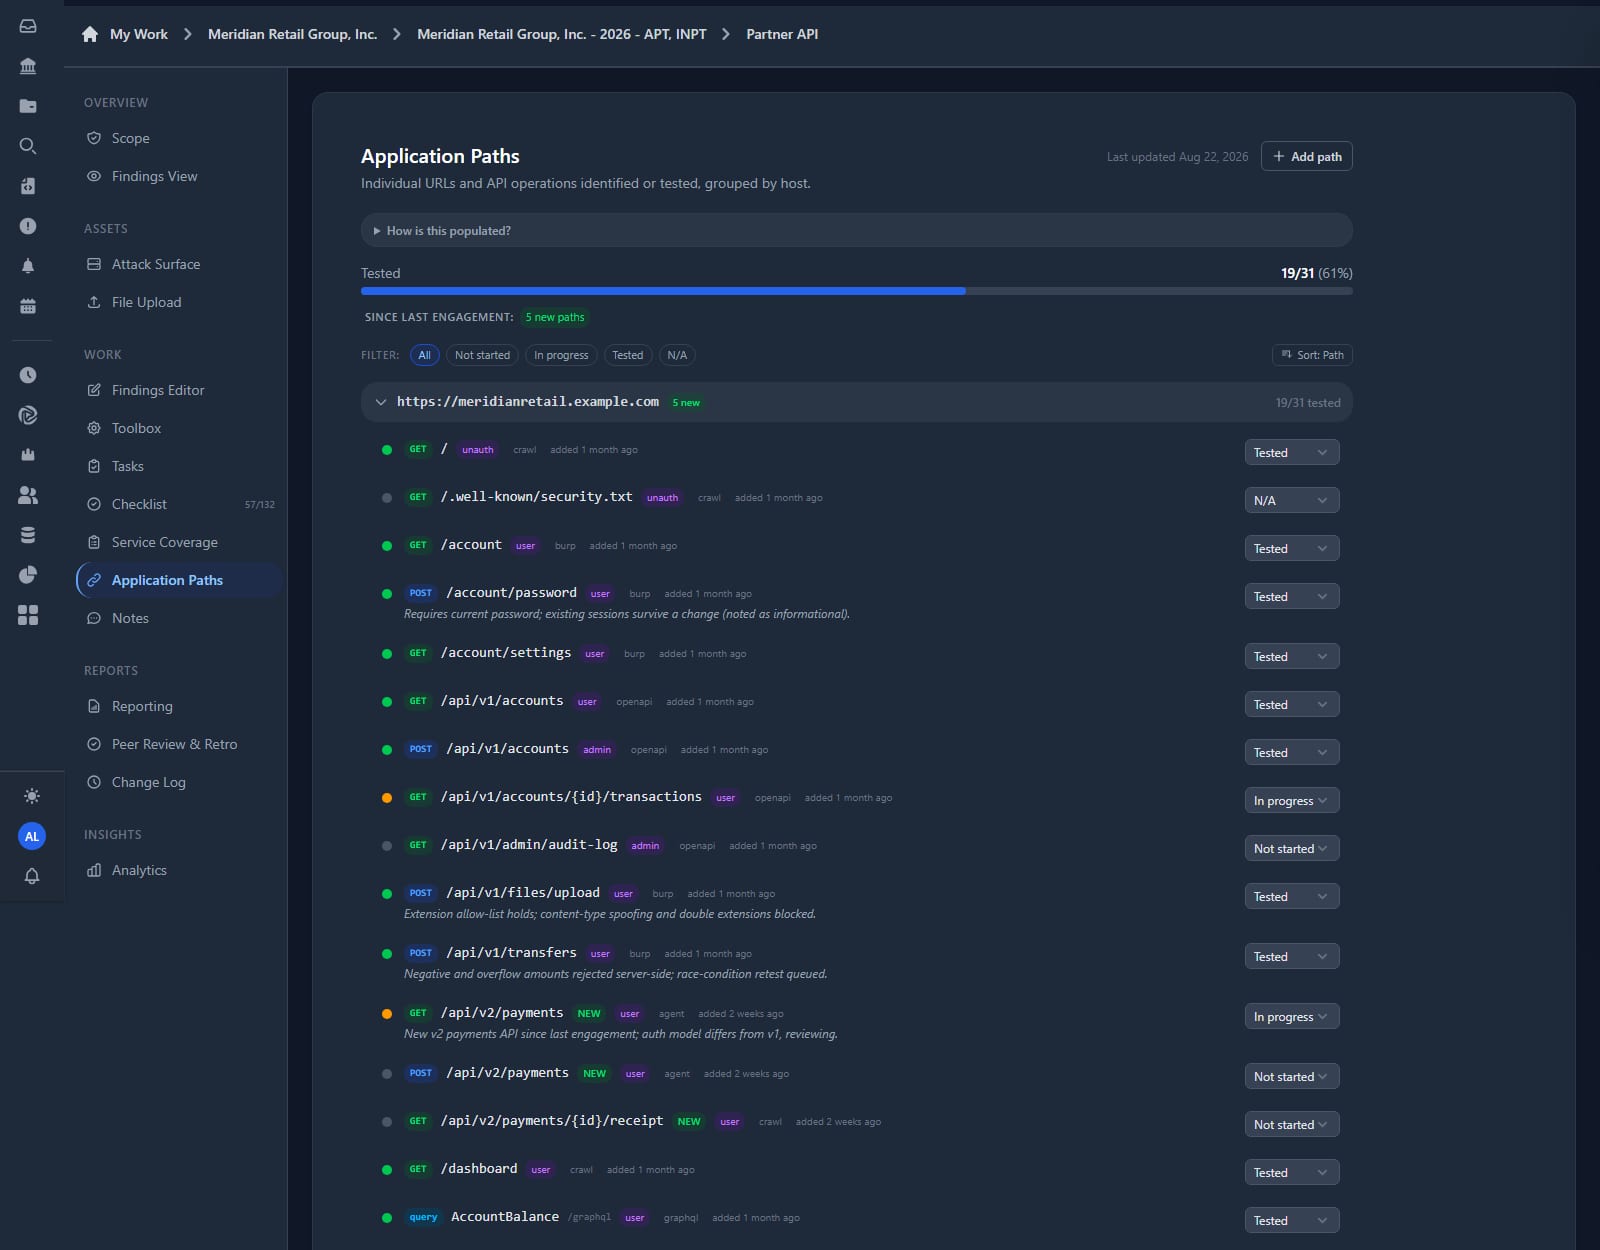Filter paths by N/A
The height and width of the screenshot is (1250, 1600).
click(677, 355)
